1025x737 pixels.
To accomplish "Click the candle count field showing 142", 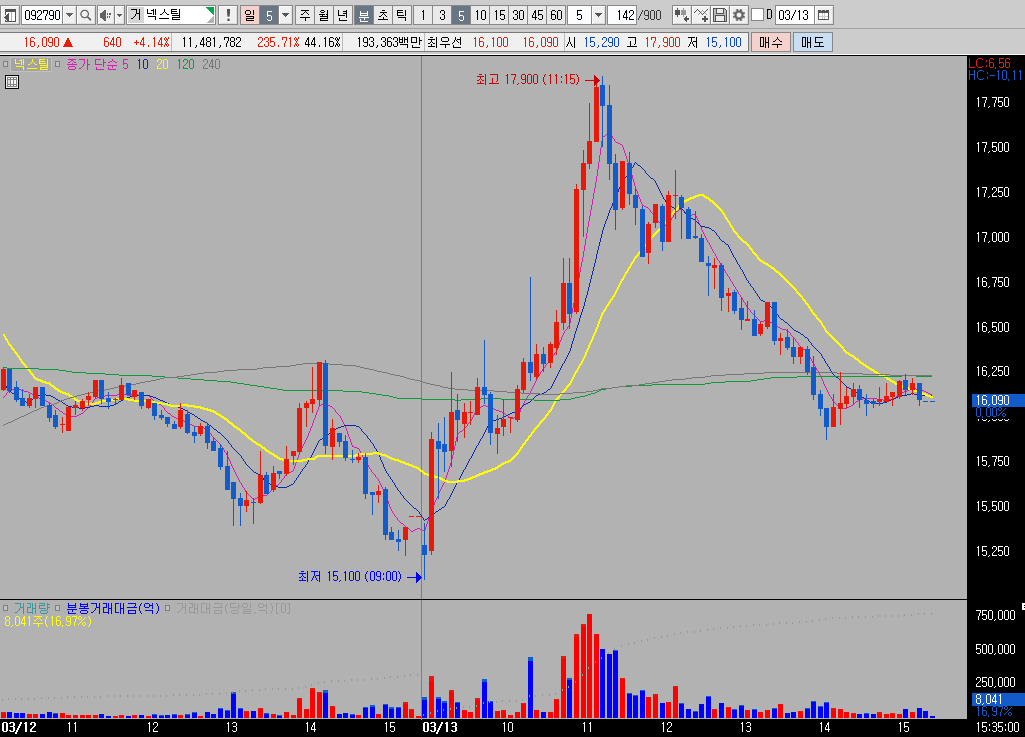I will pyautogui.click(x=622, y=14).
